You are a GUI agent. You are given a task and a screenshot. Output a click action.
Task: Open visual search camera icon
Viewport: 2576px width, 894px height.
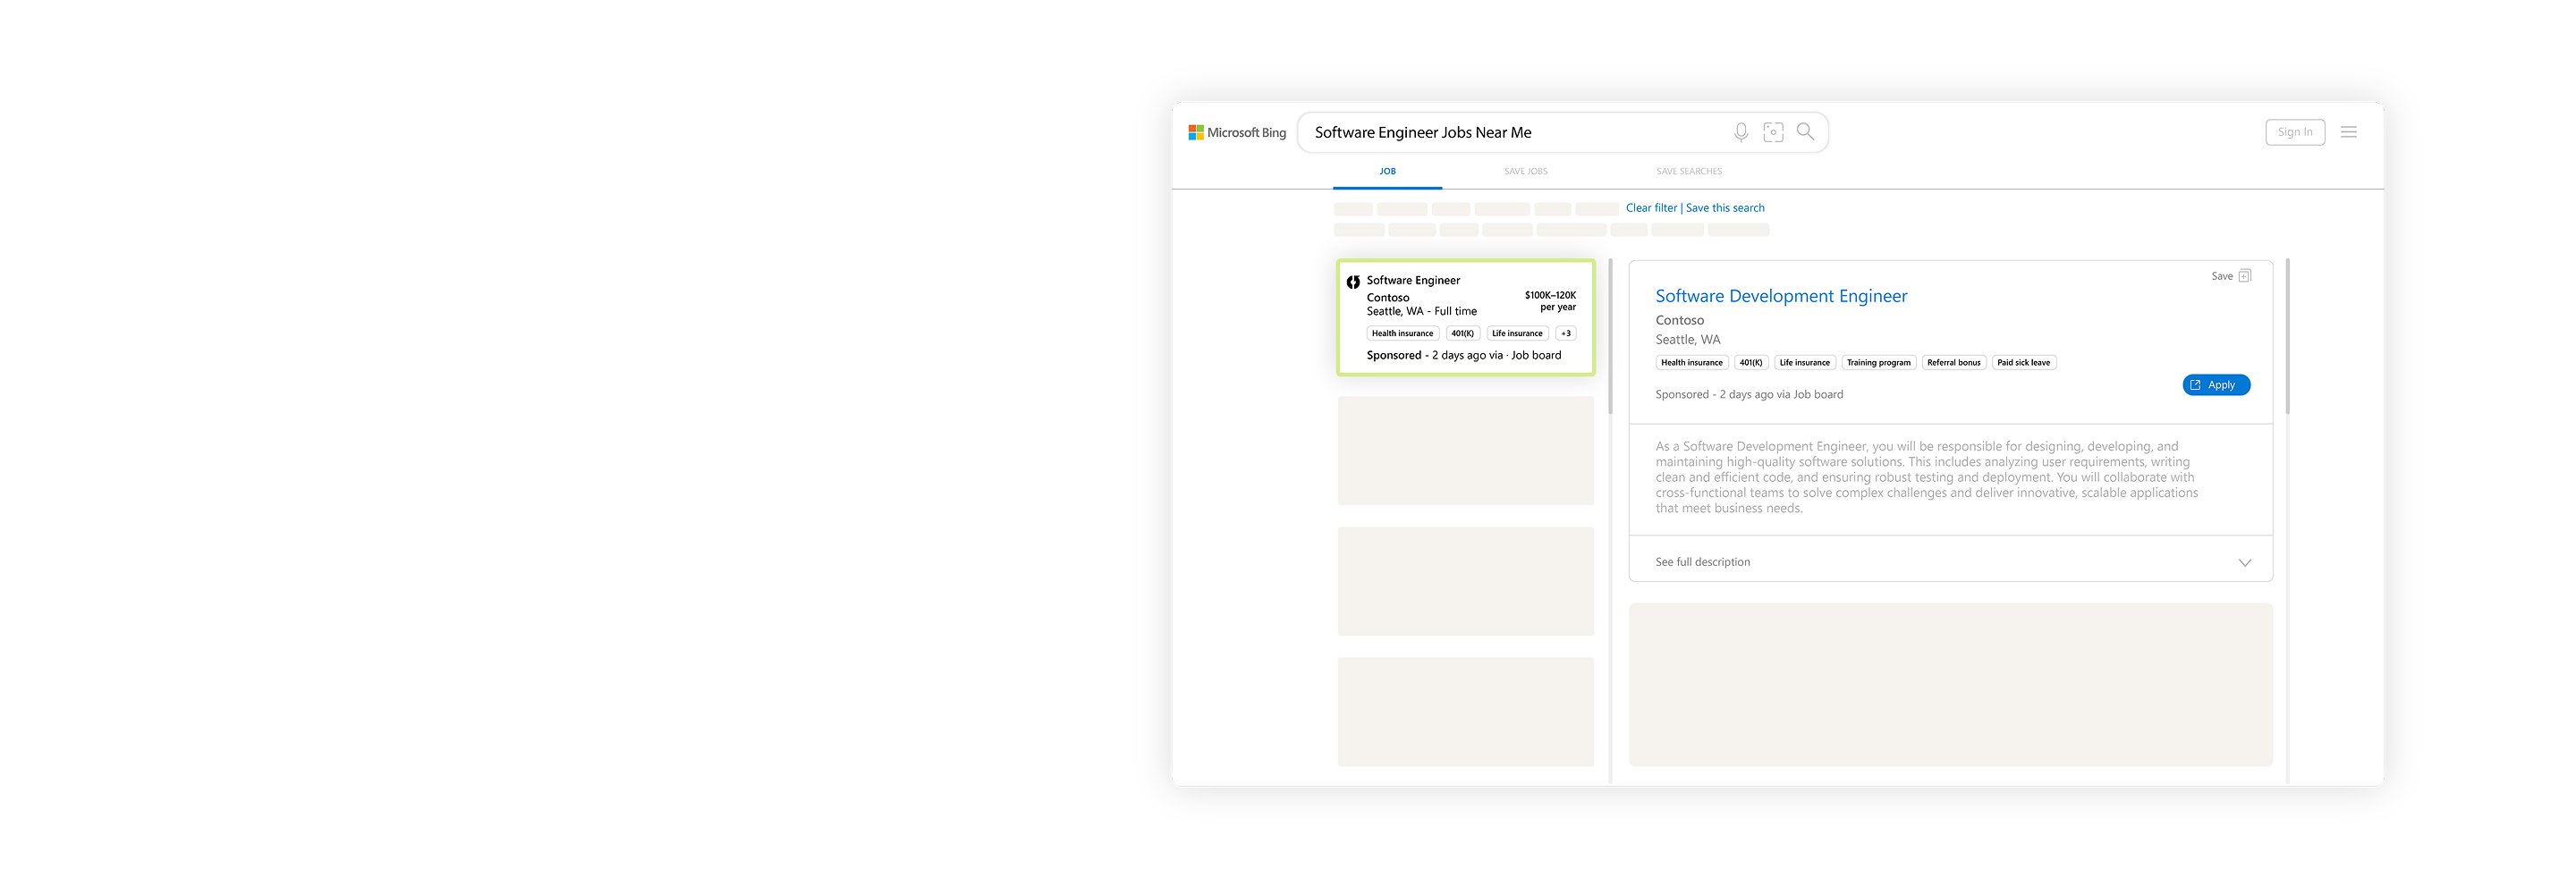(1773, 132)
